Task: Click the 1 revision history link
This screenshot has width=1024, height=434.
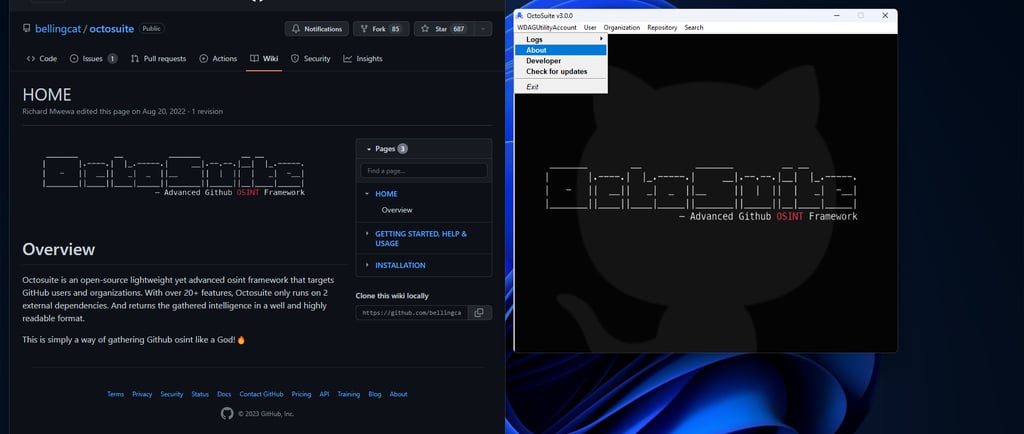Action: [x=207, y=112]
